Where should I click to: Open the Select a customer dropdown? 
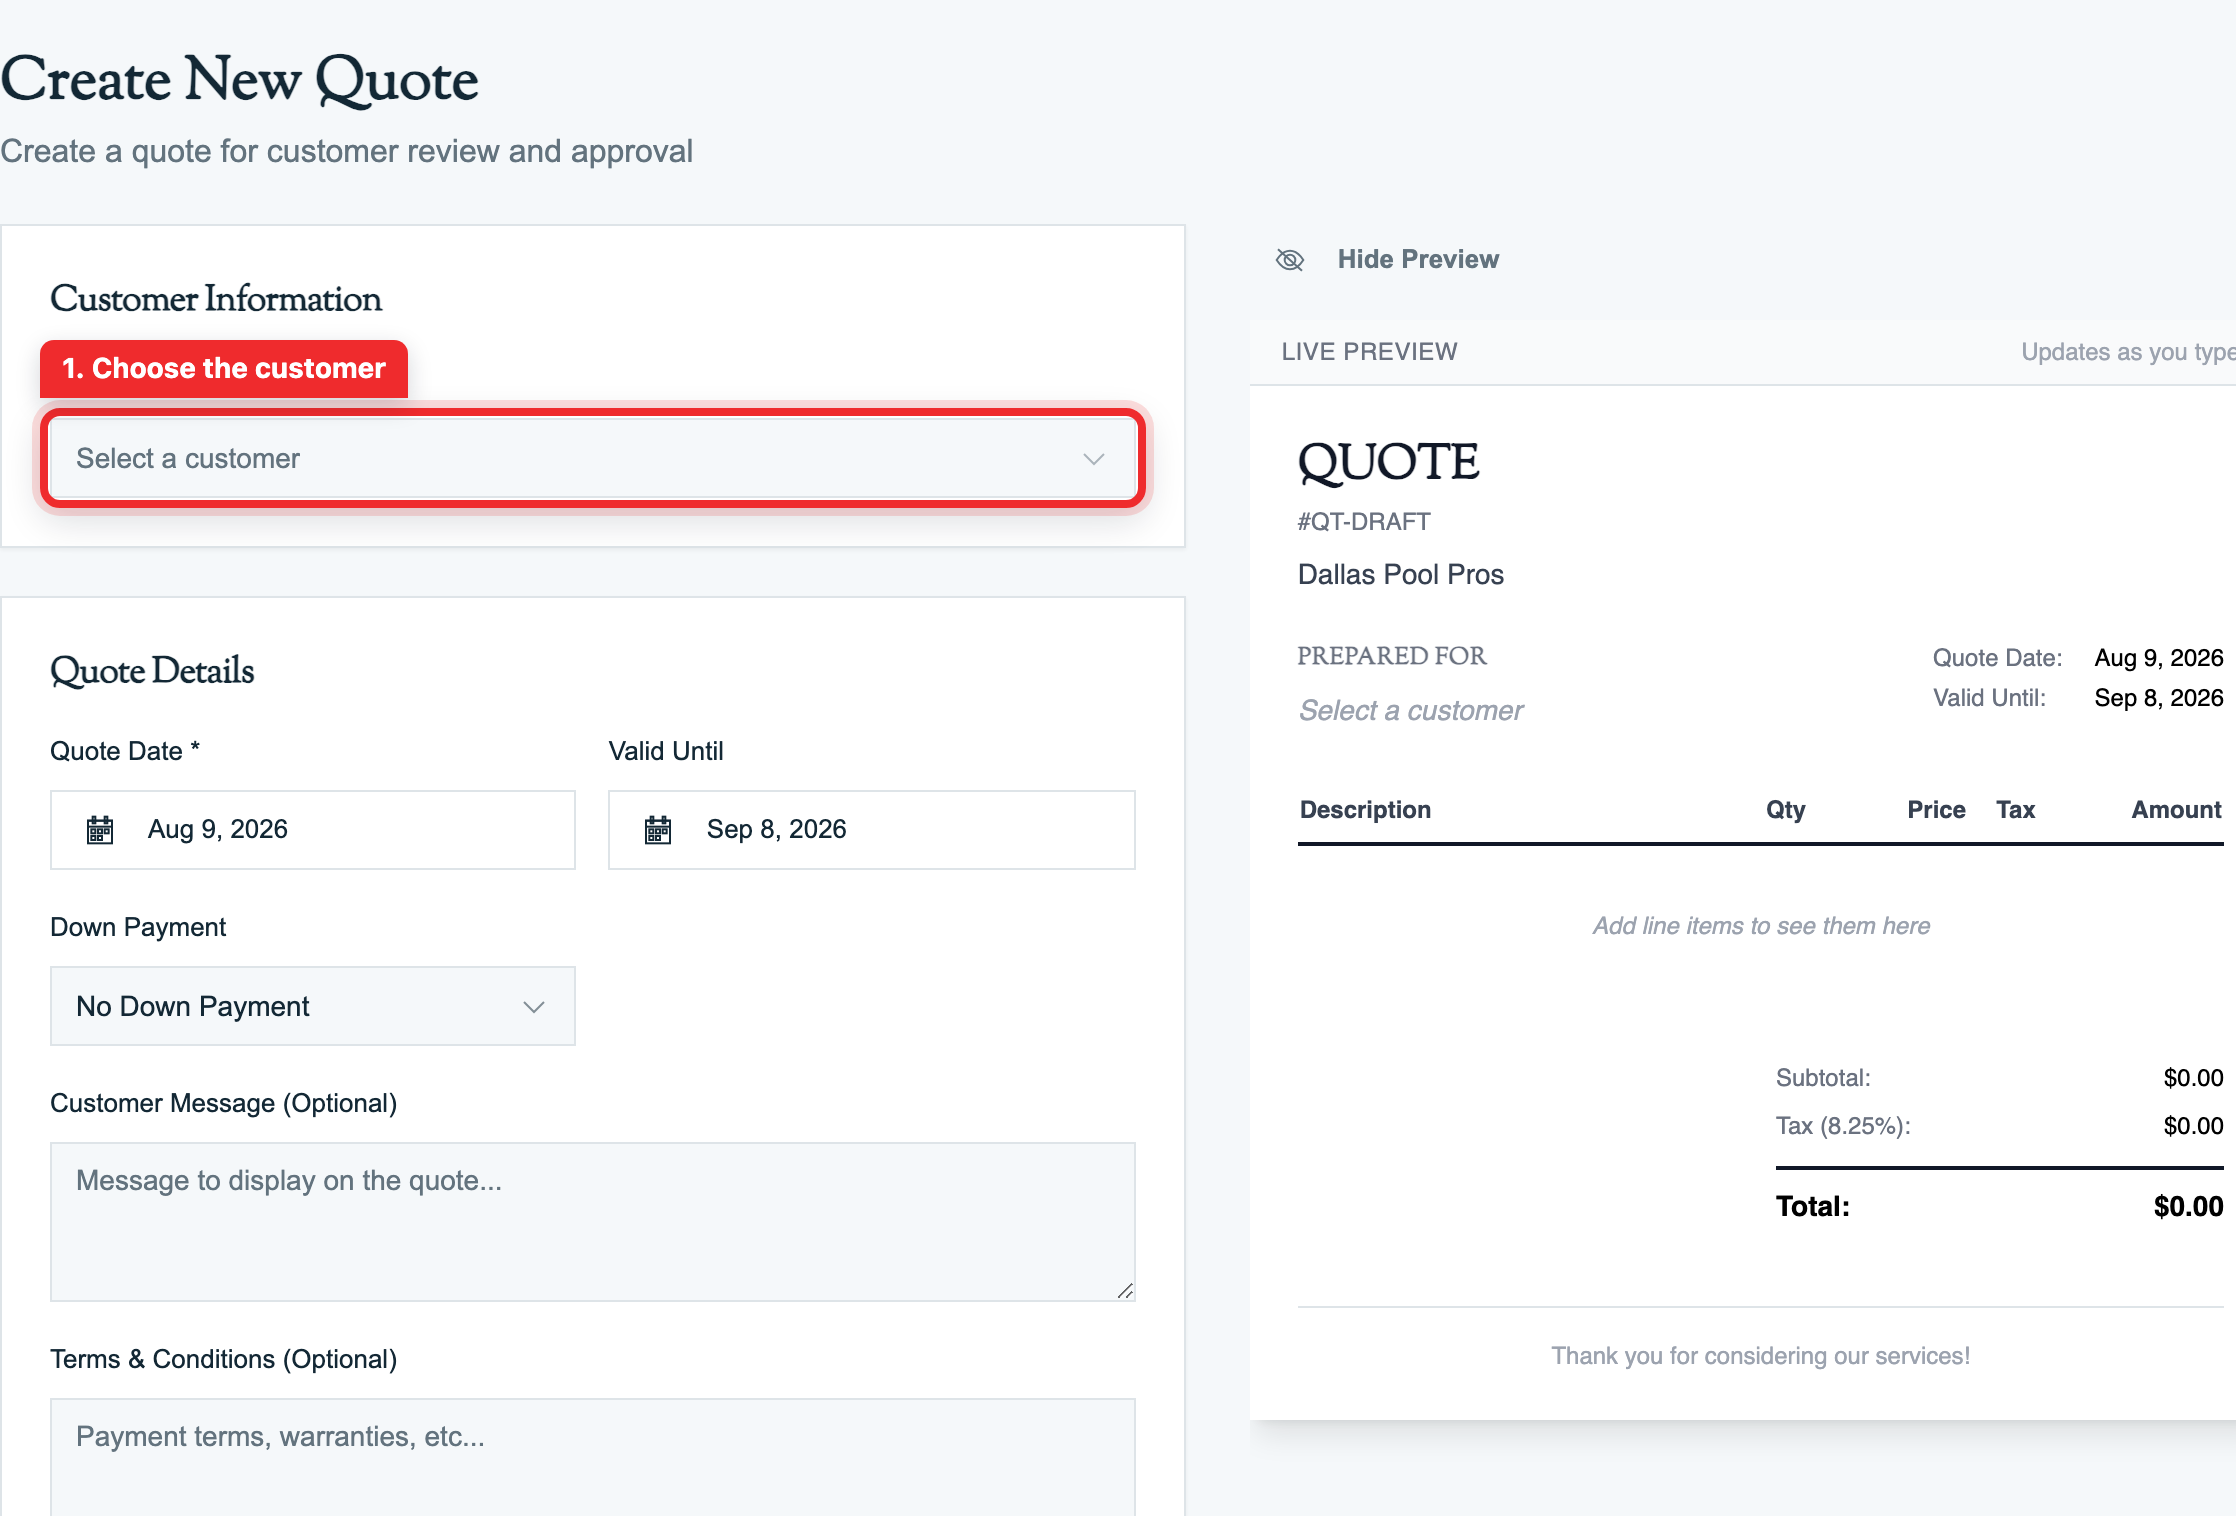click(593, 458)
